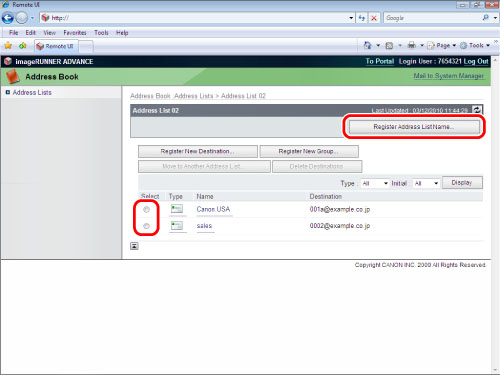
Task: Click Register Address List Name button
Action: tap(414, 127)
